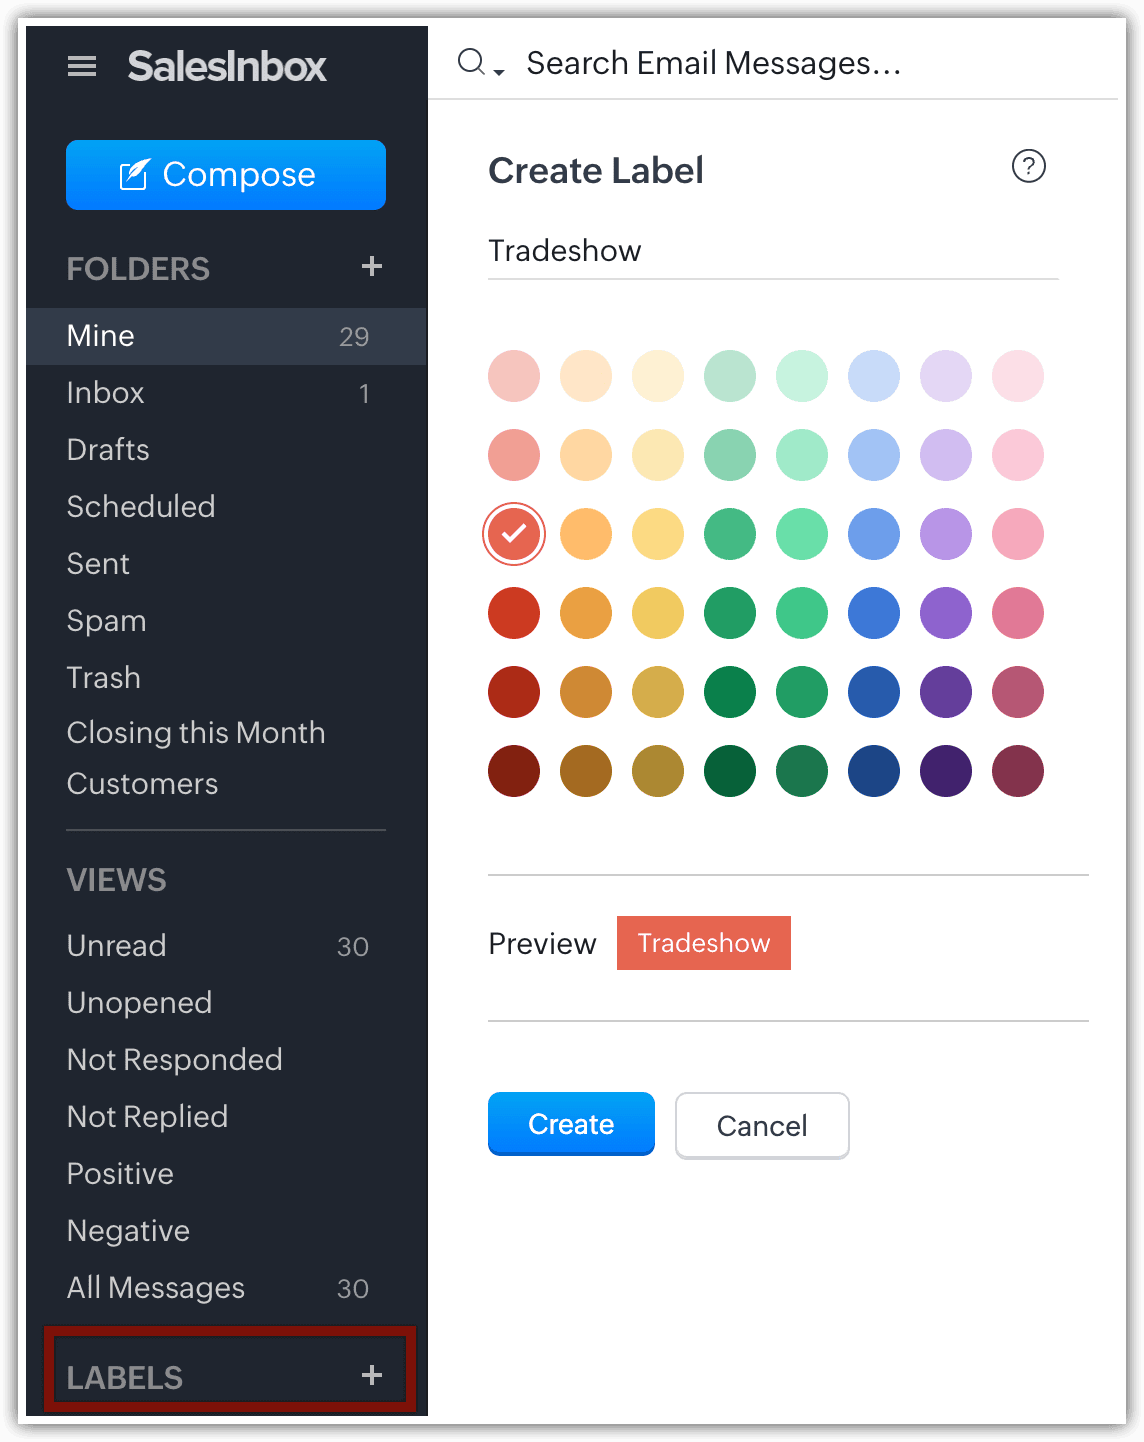Add a new label with plus icon
Viewport: 1144px width, 1442px height.
pos(372,1376)
